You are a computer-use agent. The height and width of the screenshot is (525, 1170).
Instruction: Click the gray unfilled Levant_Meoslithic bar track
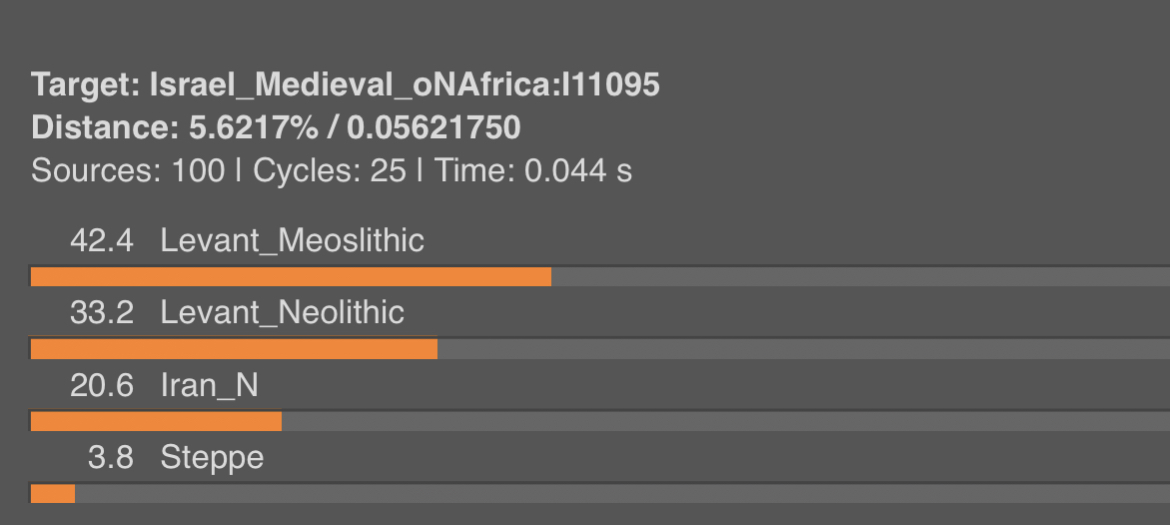coord(860,277)
